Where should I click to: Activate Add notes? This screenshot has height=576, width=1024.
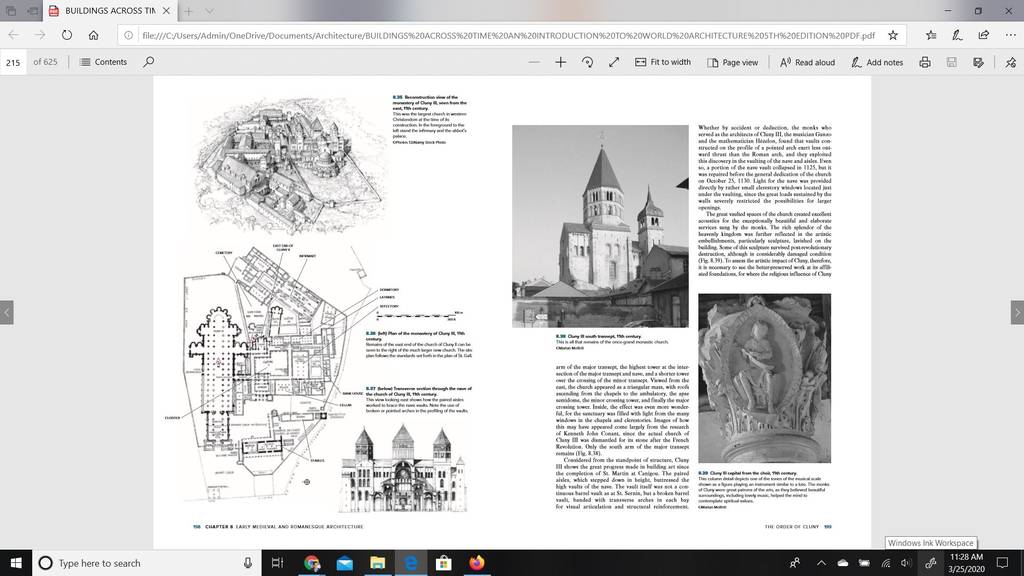(x=876, y=62)
